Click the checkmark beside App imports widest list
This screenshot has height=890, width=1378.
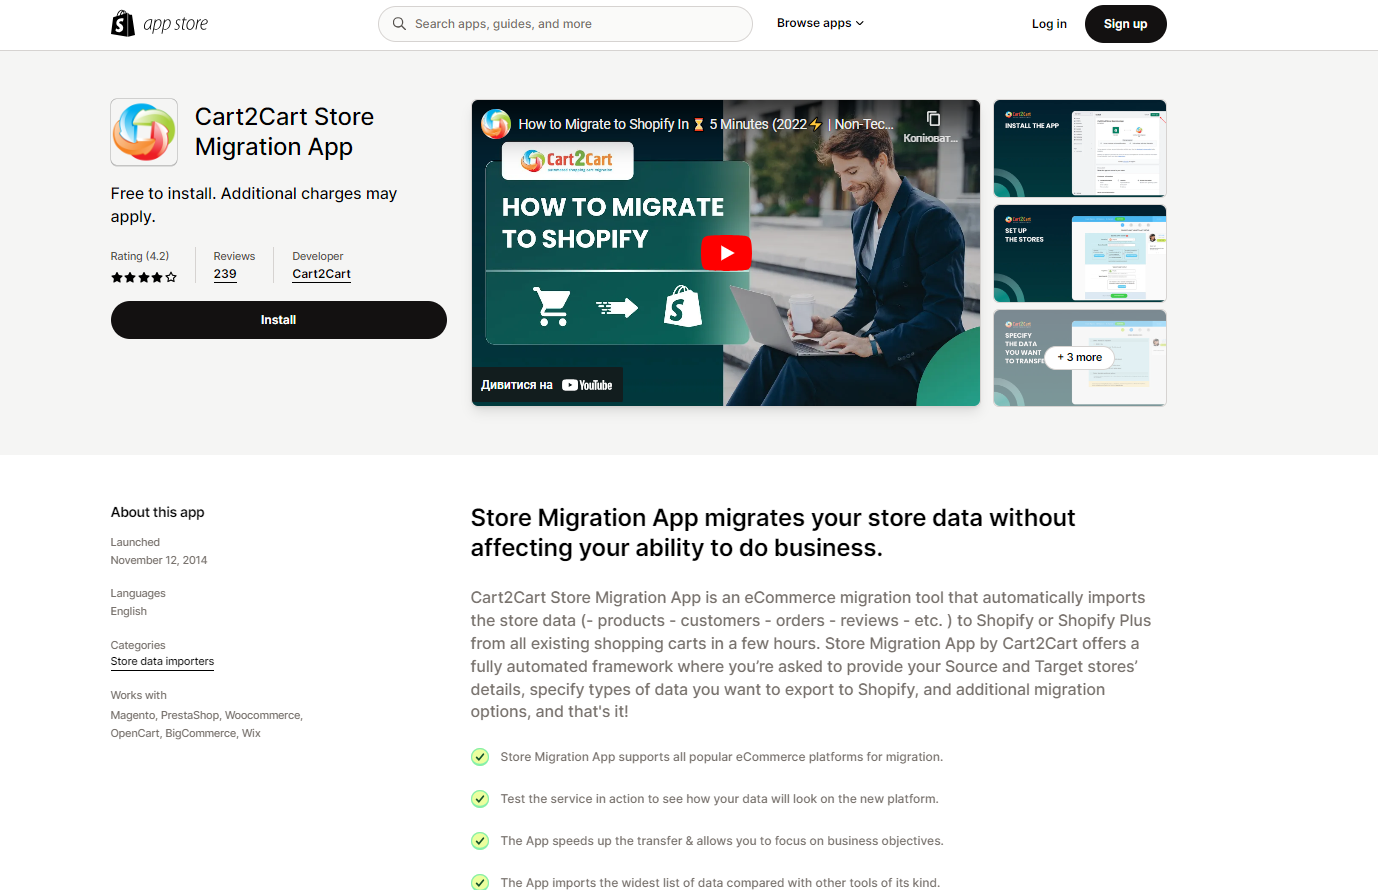point(480,882)
